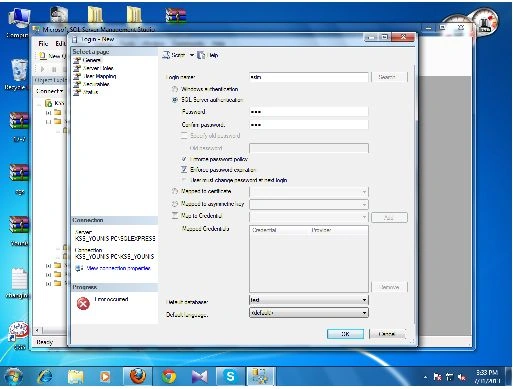This screenshot has height=389, width=513.
Task: Open Windows Media Player from the taskbar
Action: tap(105, 377)
